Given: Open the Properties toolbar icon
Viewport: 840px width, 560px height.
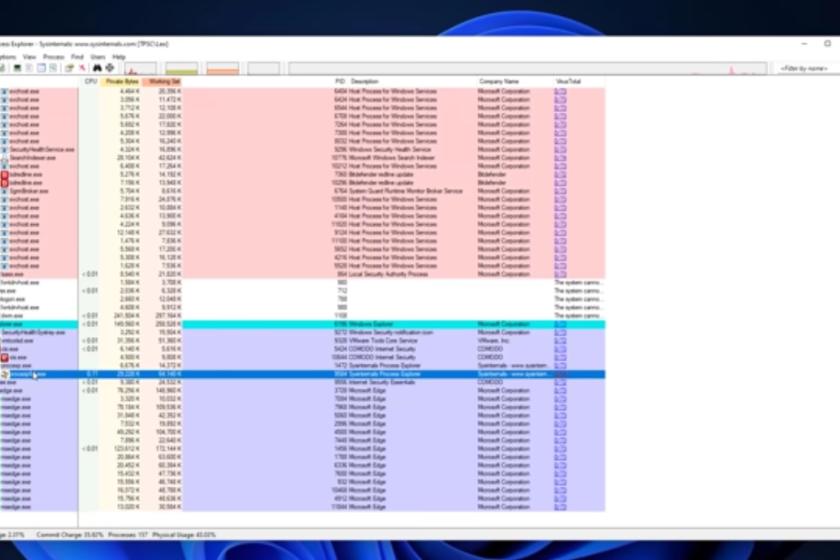Looking at the screenshot, I should (x=69, y=68).
